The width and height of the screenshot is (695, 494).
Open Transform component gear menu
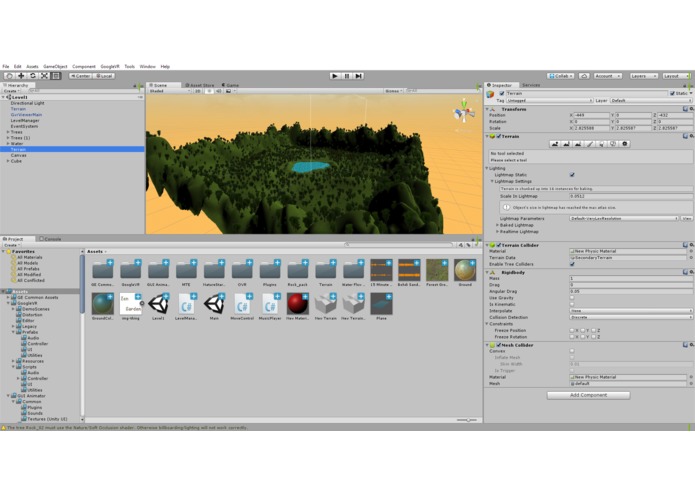pyautogui.click(x=692, y=109)
